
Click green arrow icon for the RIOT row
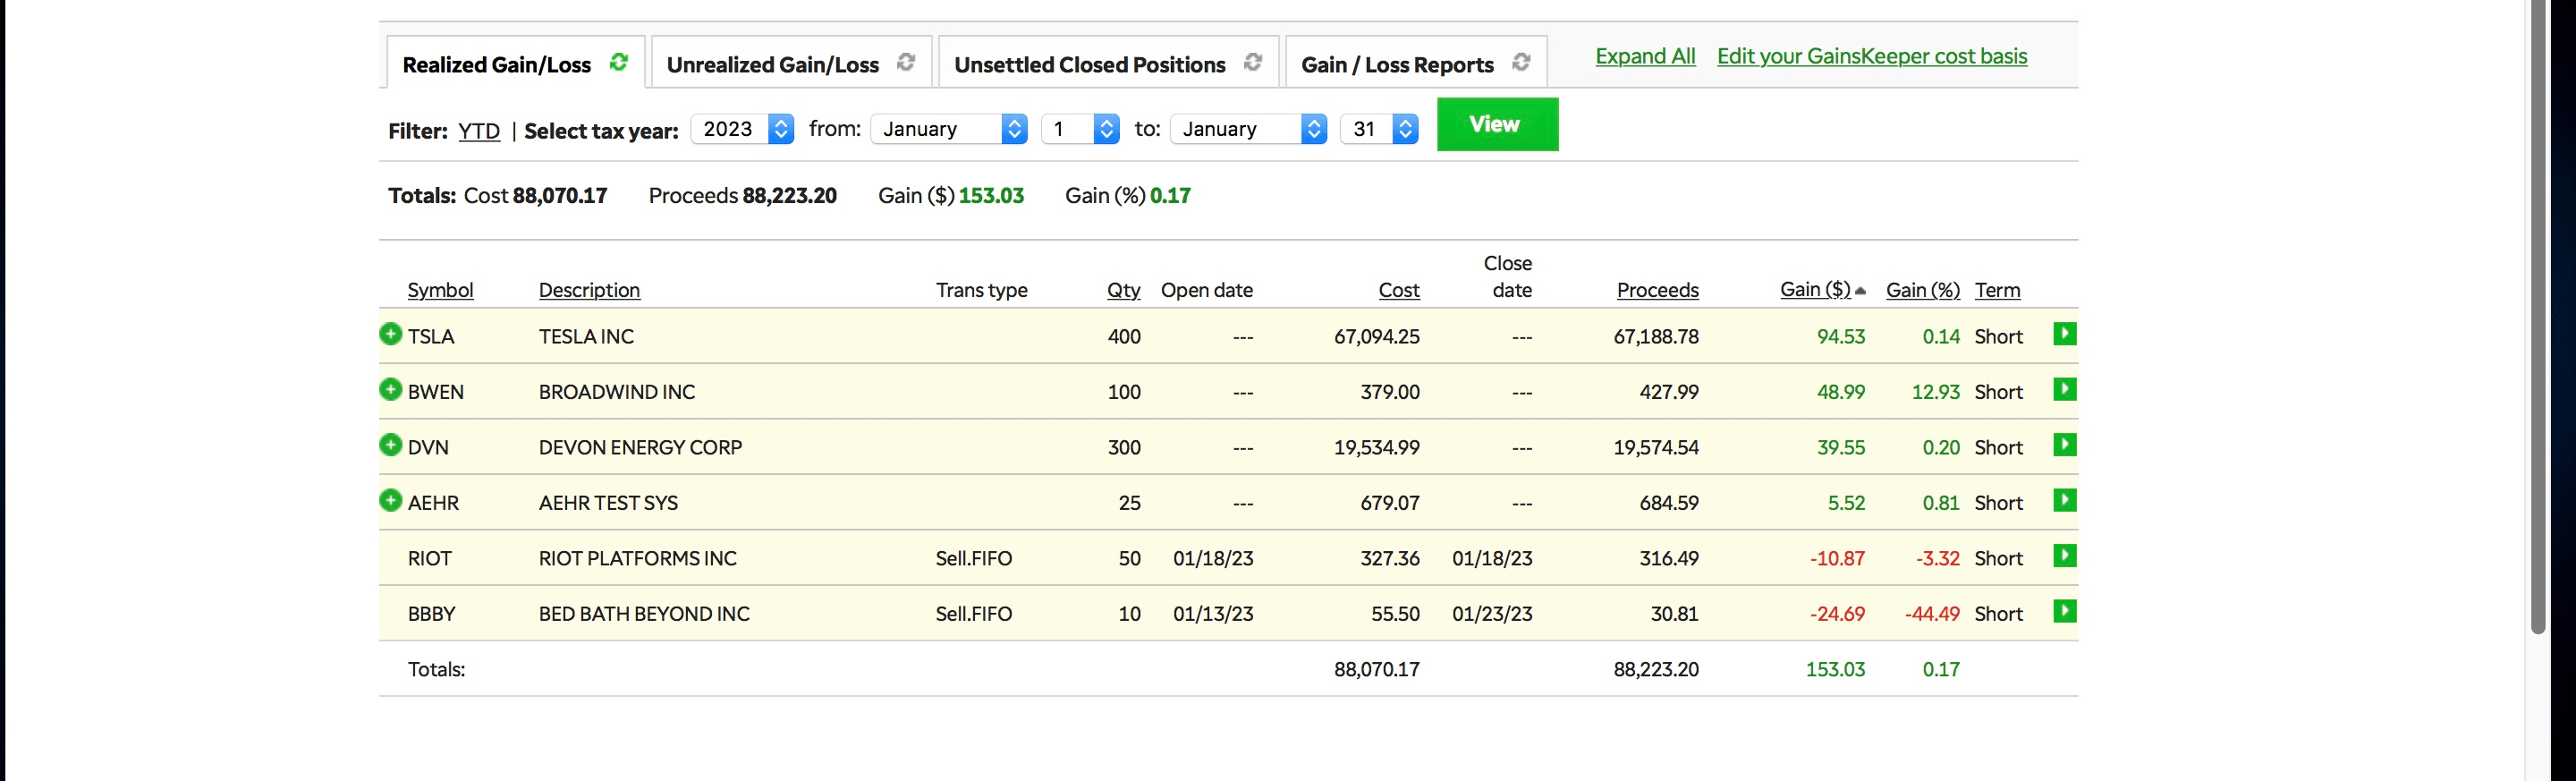(2064, 556)
